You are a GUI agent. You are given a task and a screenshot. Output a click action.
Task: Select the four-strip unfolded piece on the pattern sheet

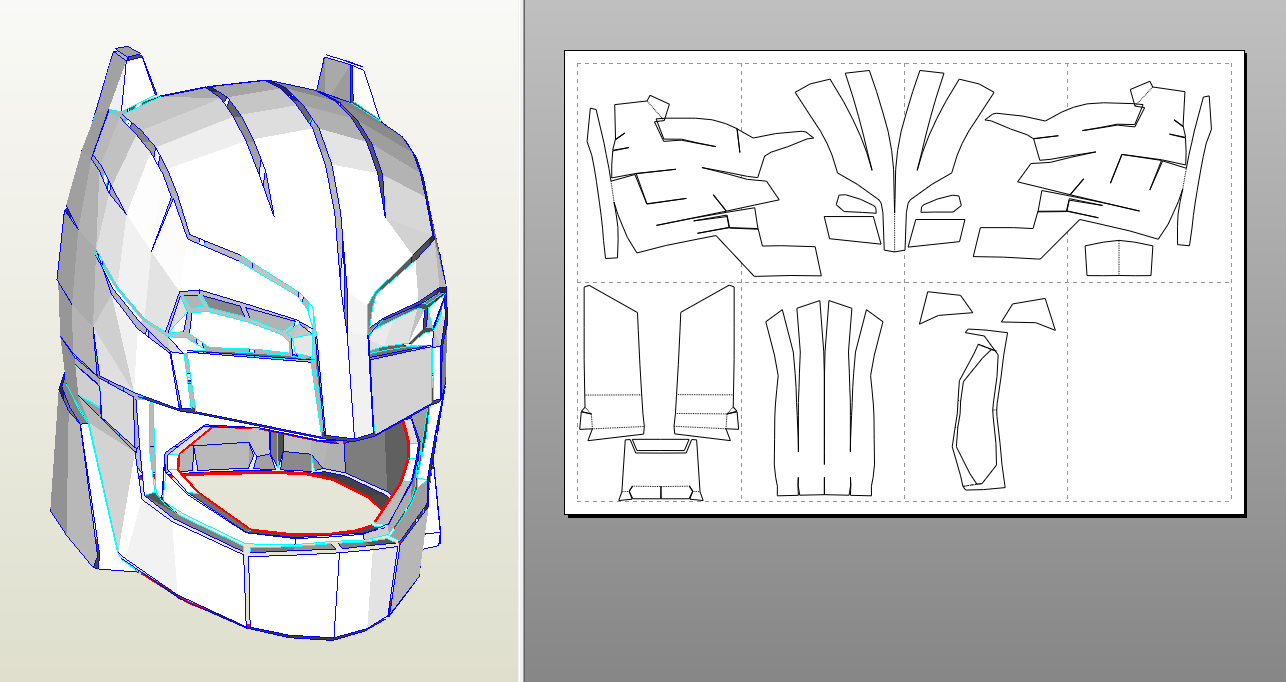(825, 398)
